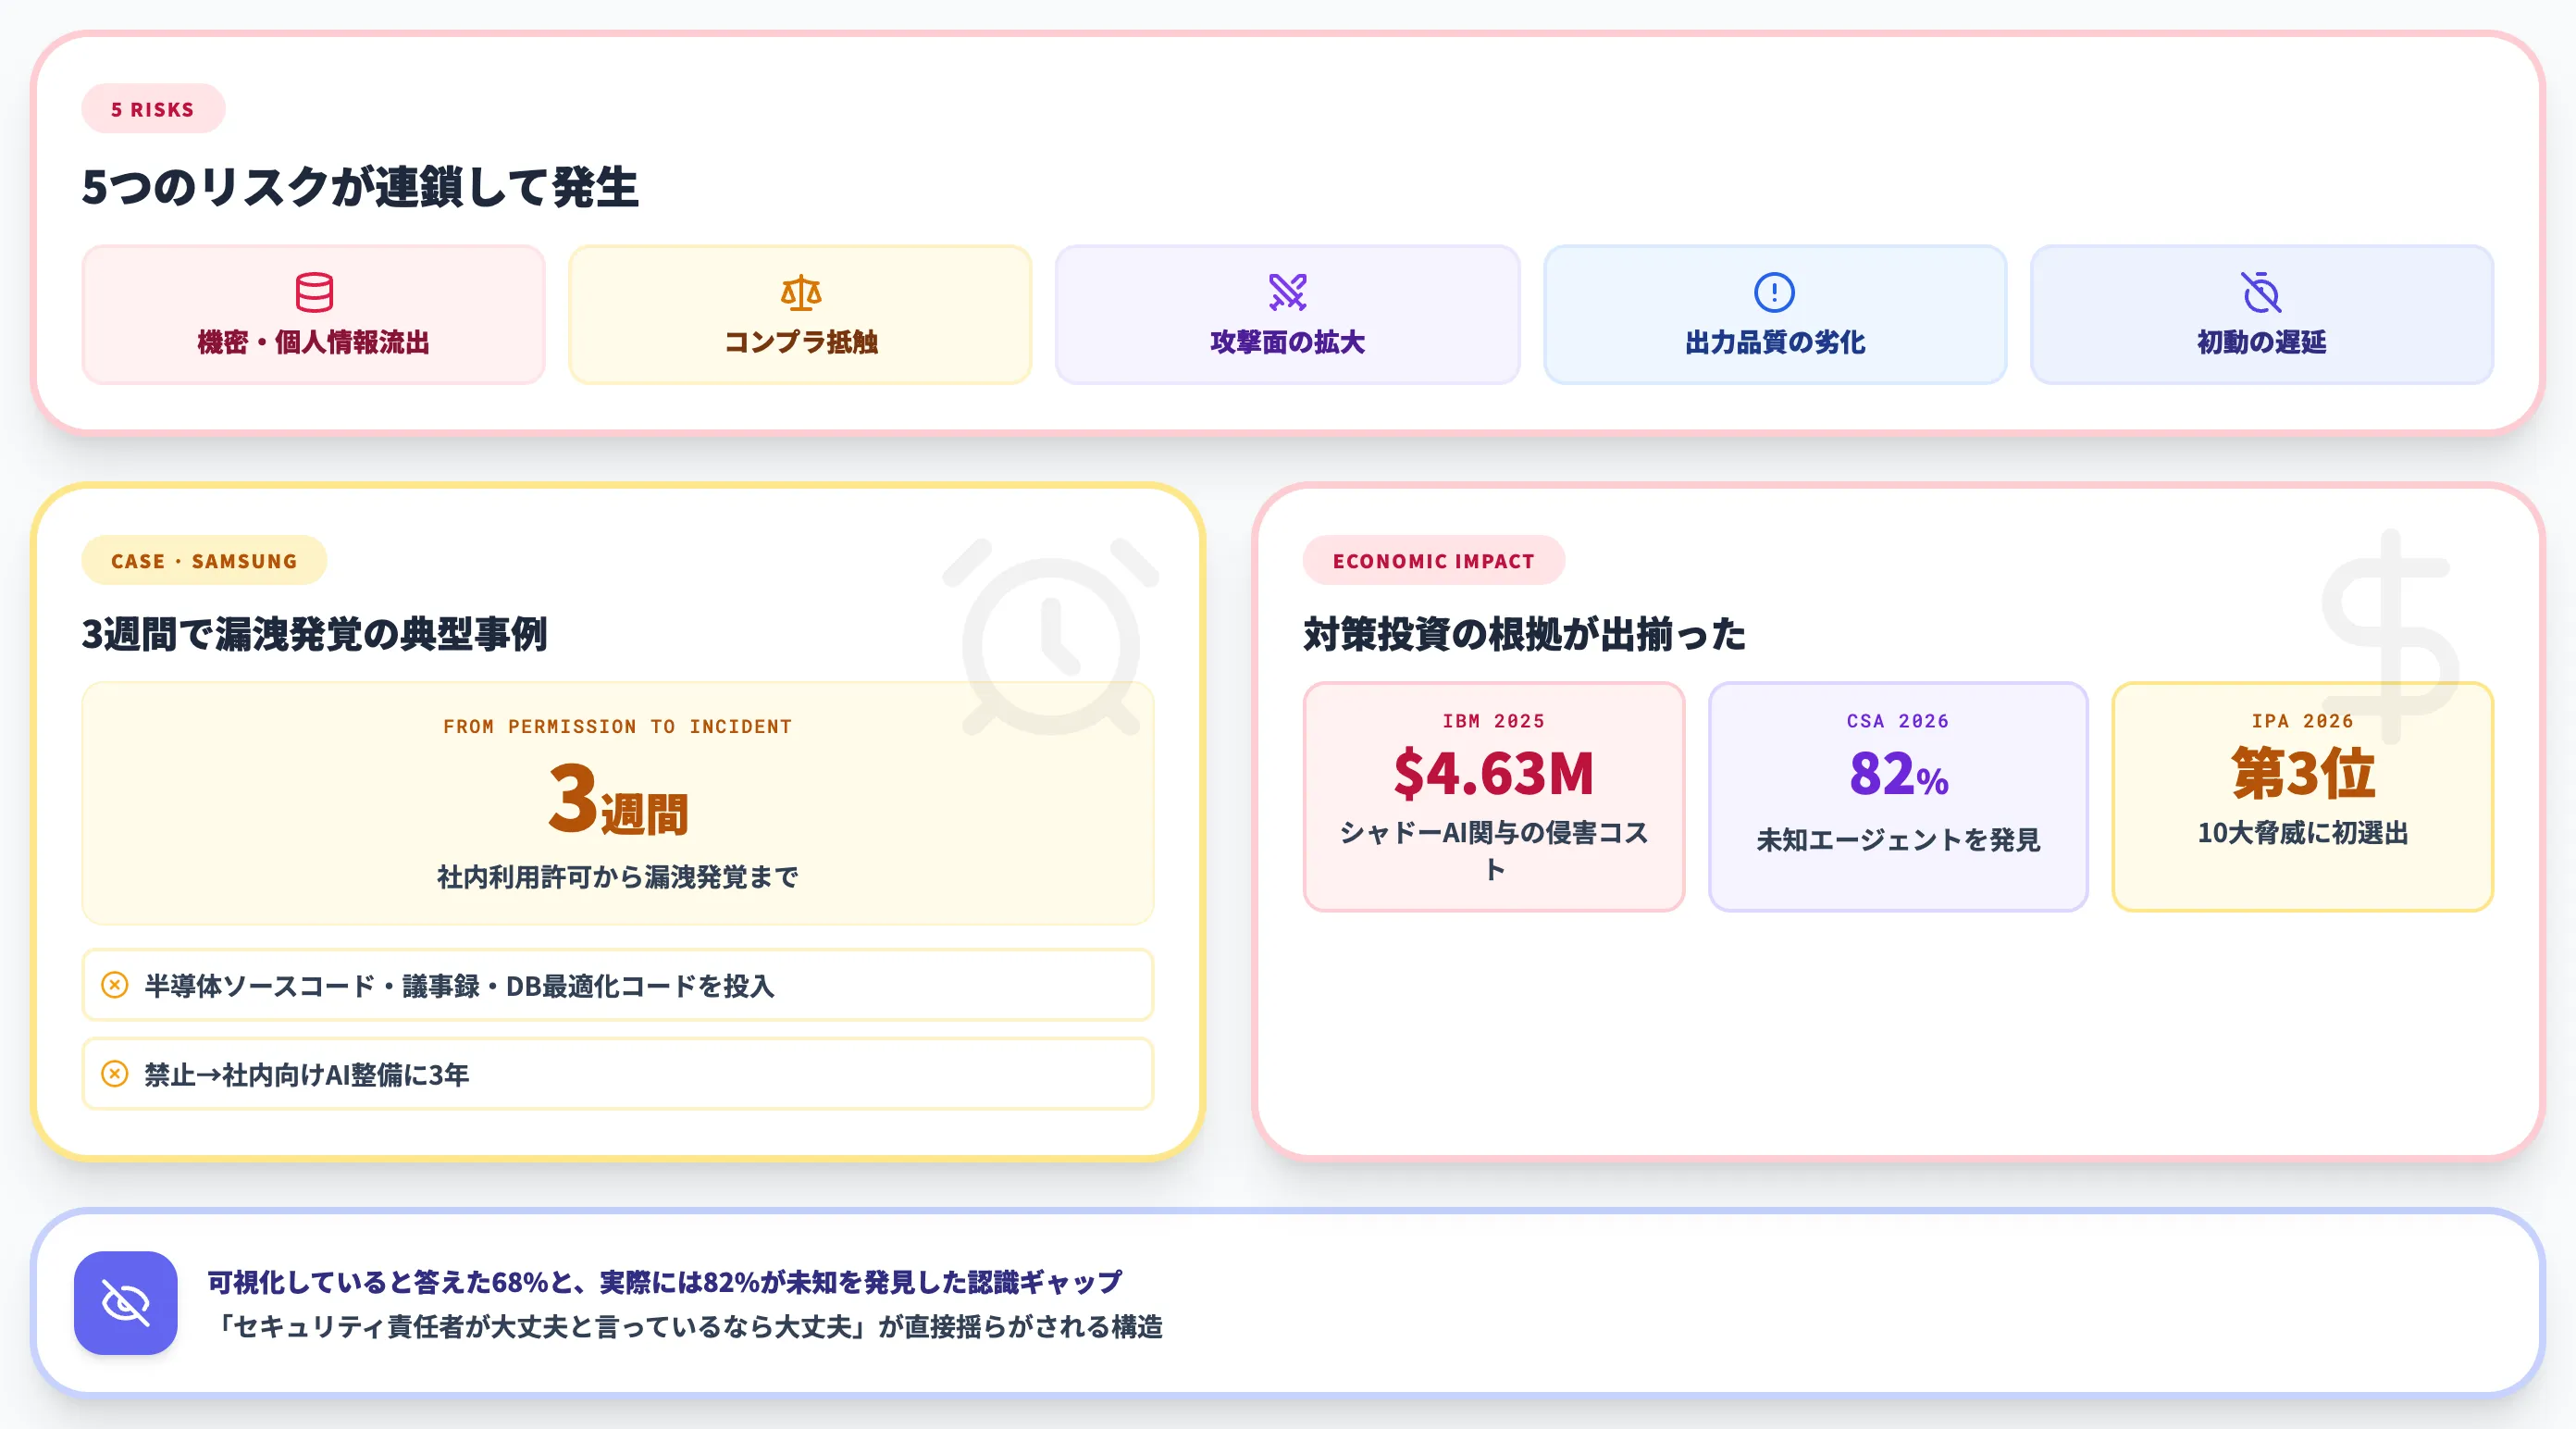Click the crossed swords icon above 攻撃面の拡大
This screenshot has height=1429, width=2576.
(x=1288, y=292)
